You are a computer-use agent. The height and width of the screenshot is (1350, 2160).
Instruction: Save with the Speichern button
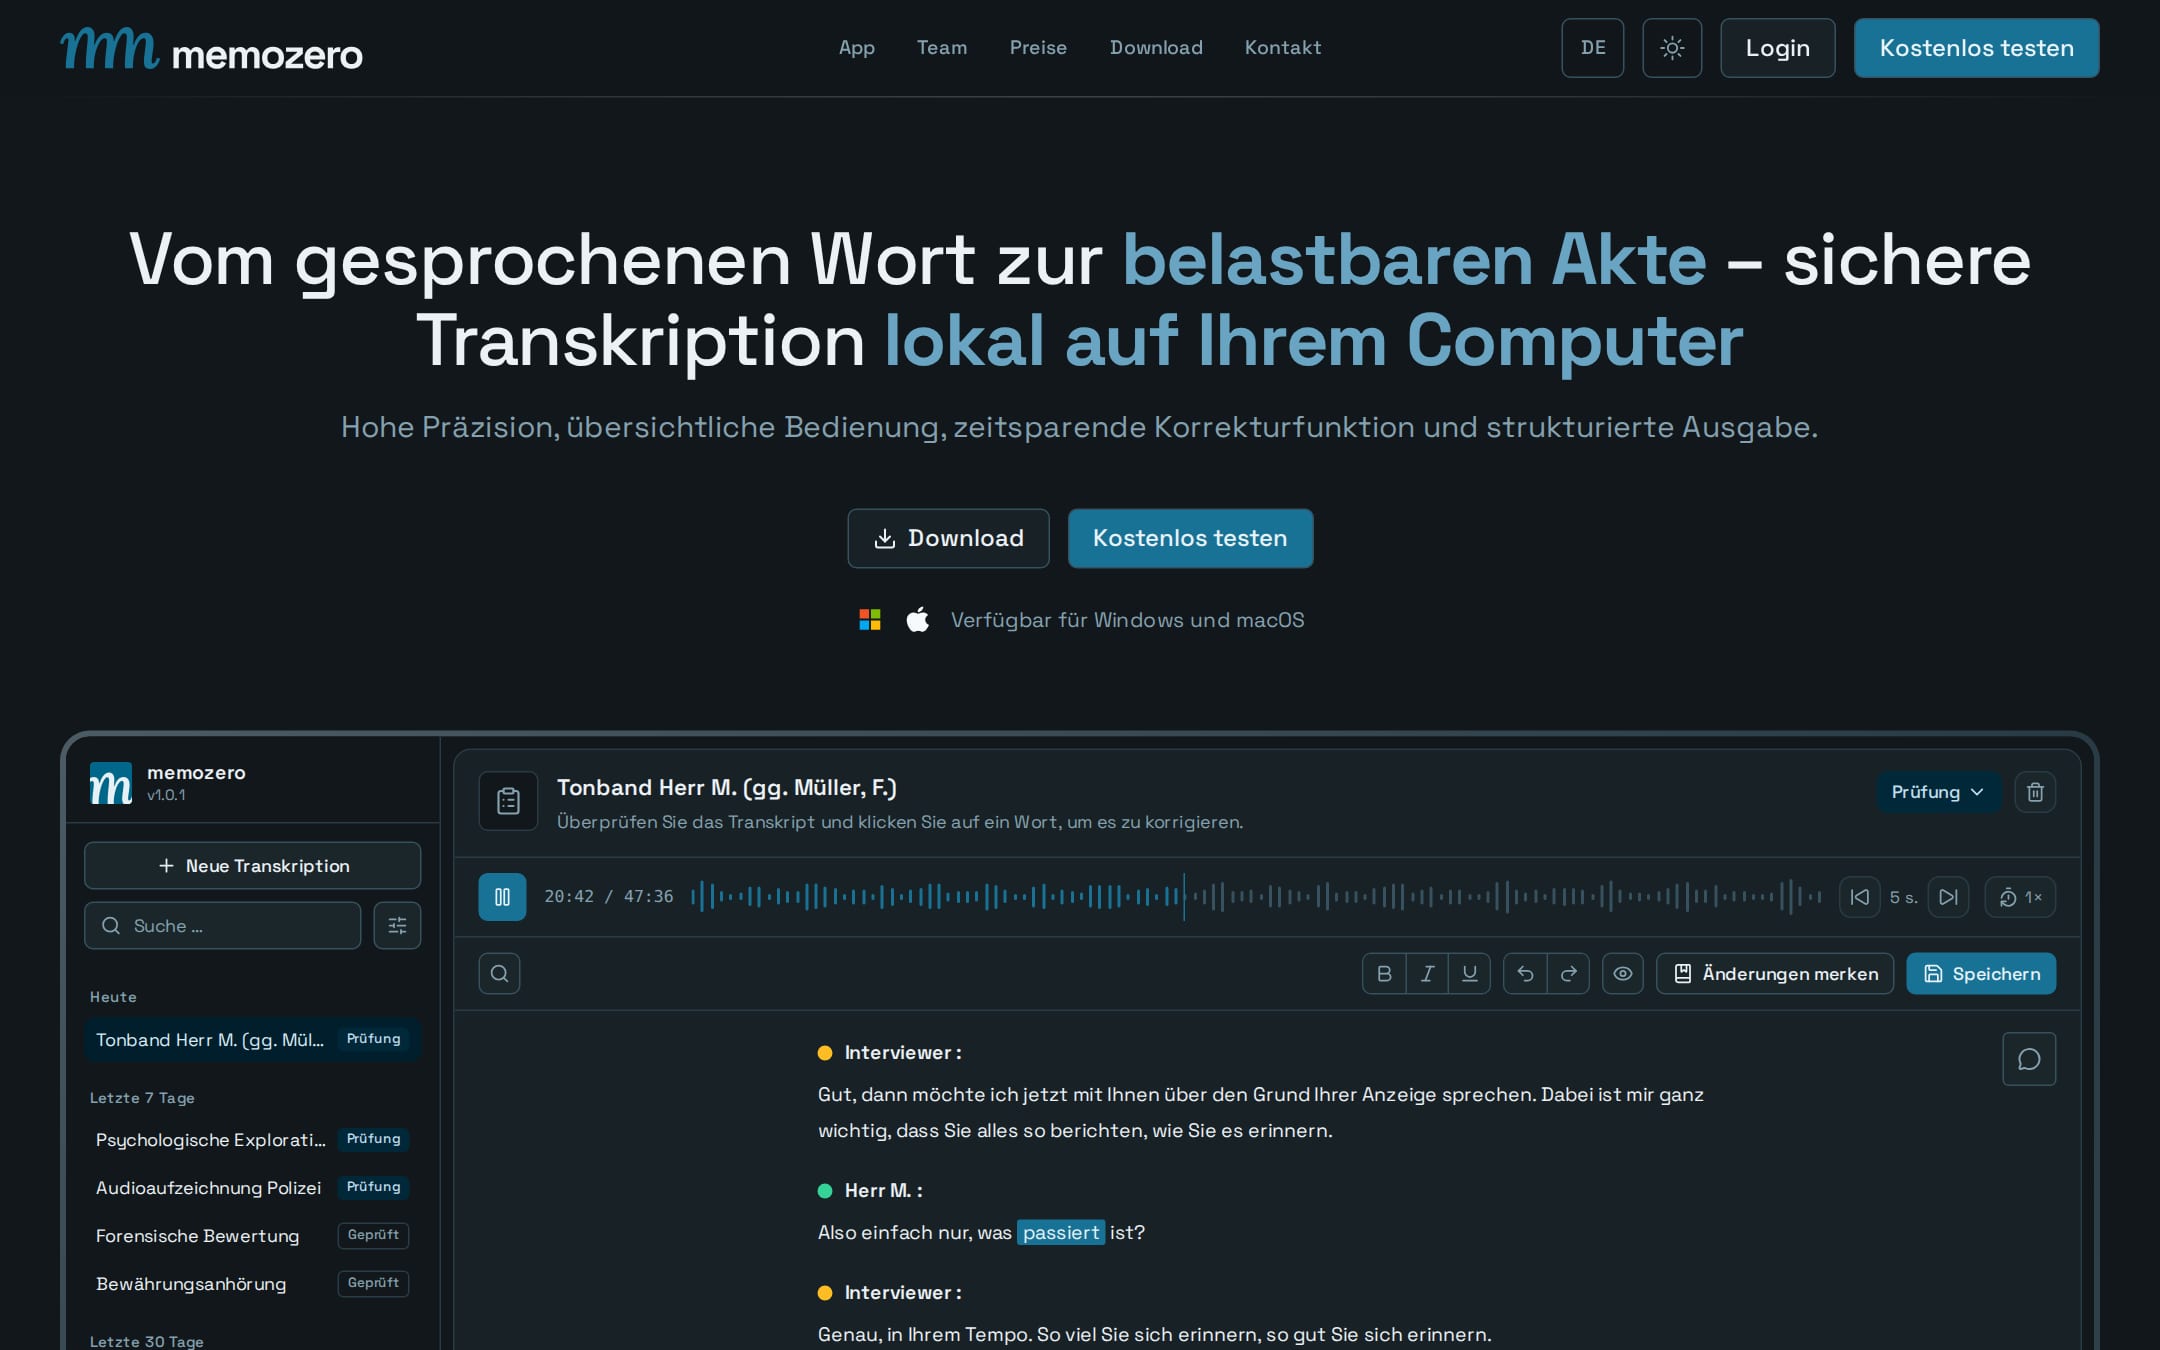pos(1981,973)
